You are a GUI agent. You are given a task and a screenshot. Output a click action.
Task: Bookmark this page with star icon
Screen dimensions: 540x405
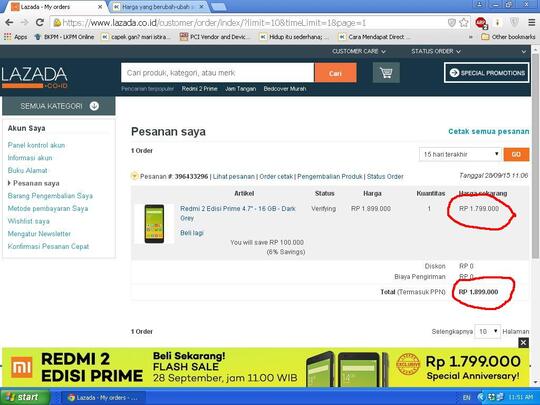point(464,23)
